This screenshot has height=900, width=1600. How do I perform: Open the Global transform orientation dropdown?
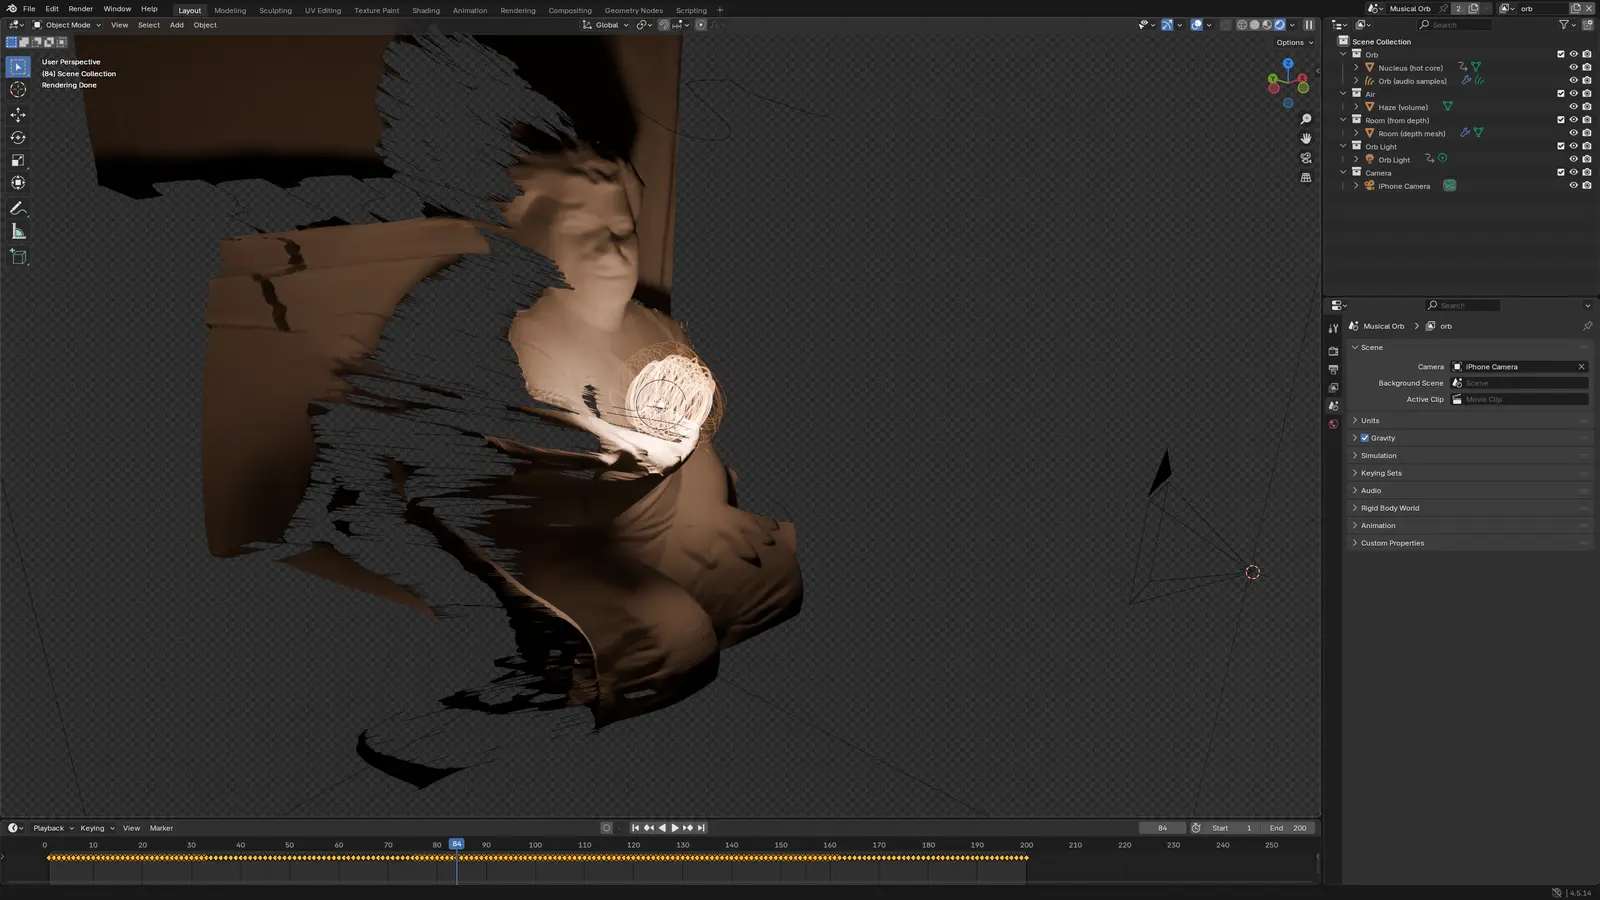tap(606, 25)
